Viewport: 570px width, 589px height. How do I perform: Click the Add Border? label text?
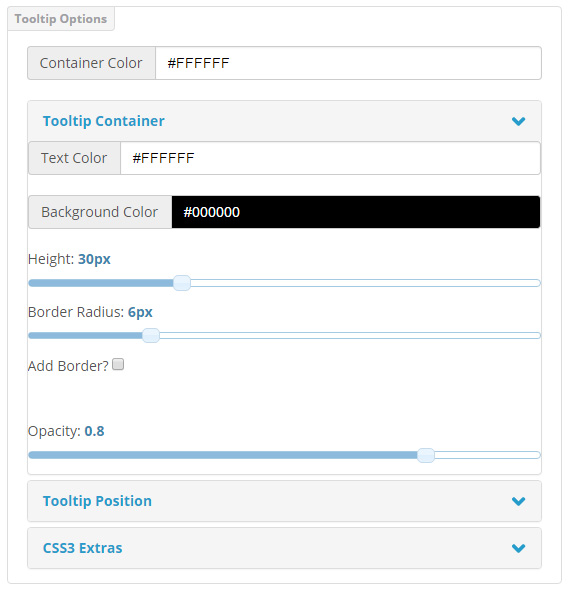[x=68, y=366]
